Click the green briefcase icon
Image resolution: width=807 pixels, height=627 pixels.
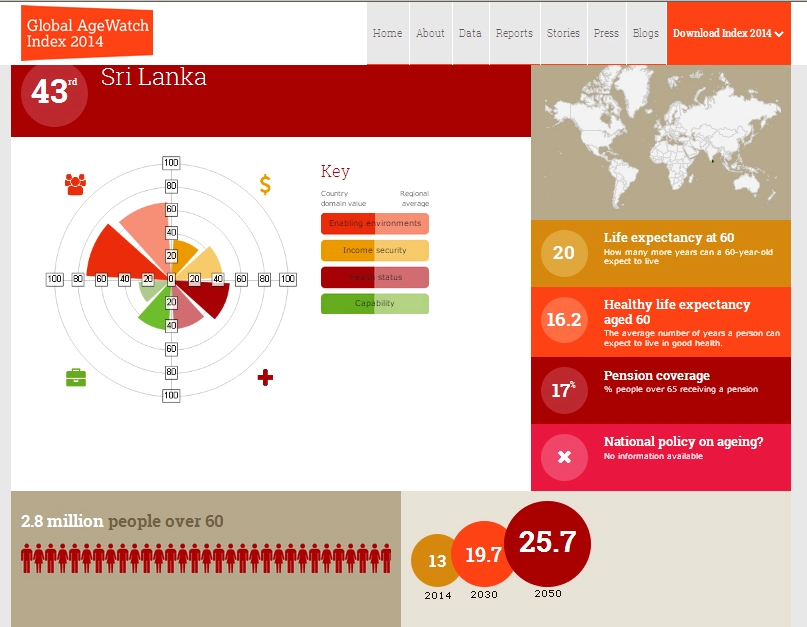[x=76, y=377]
